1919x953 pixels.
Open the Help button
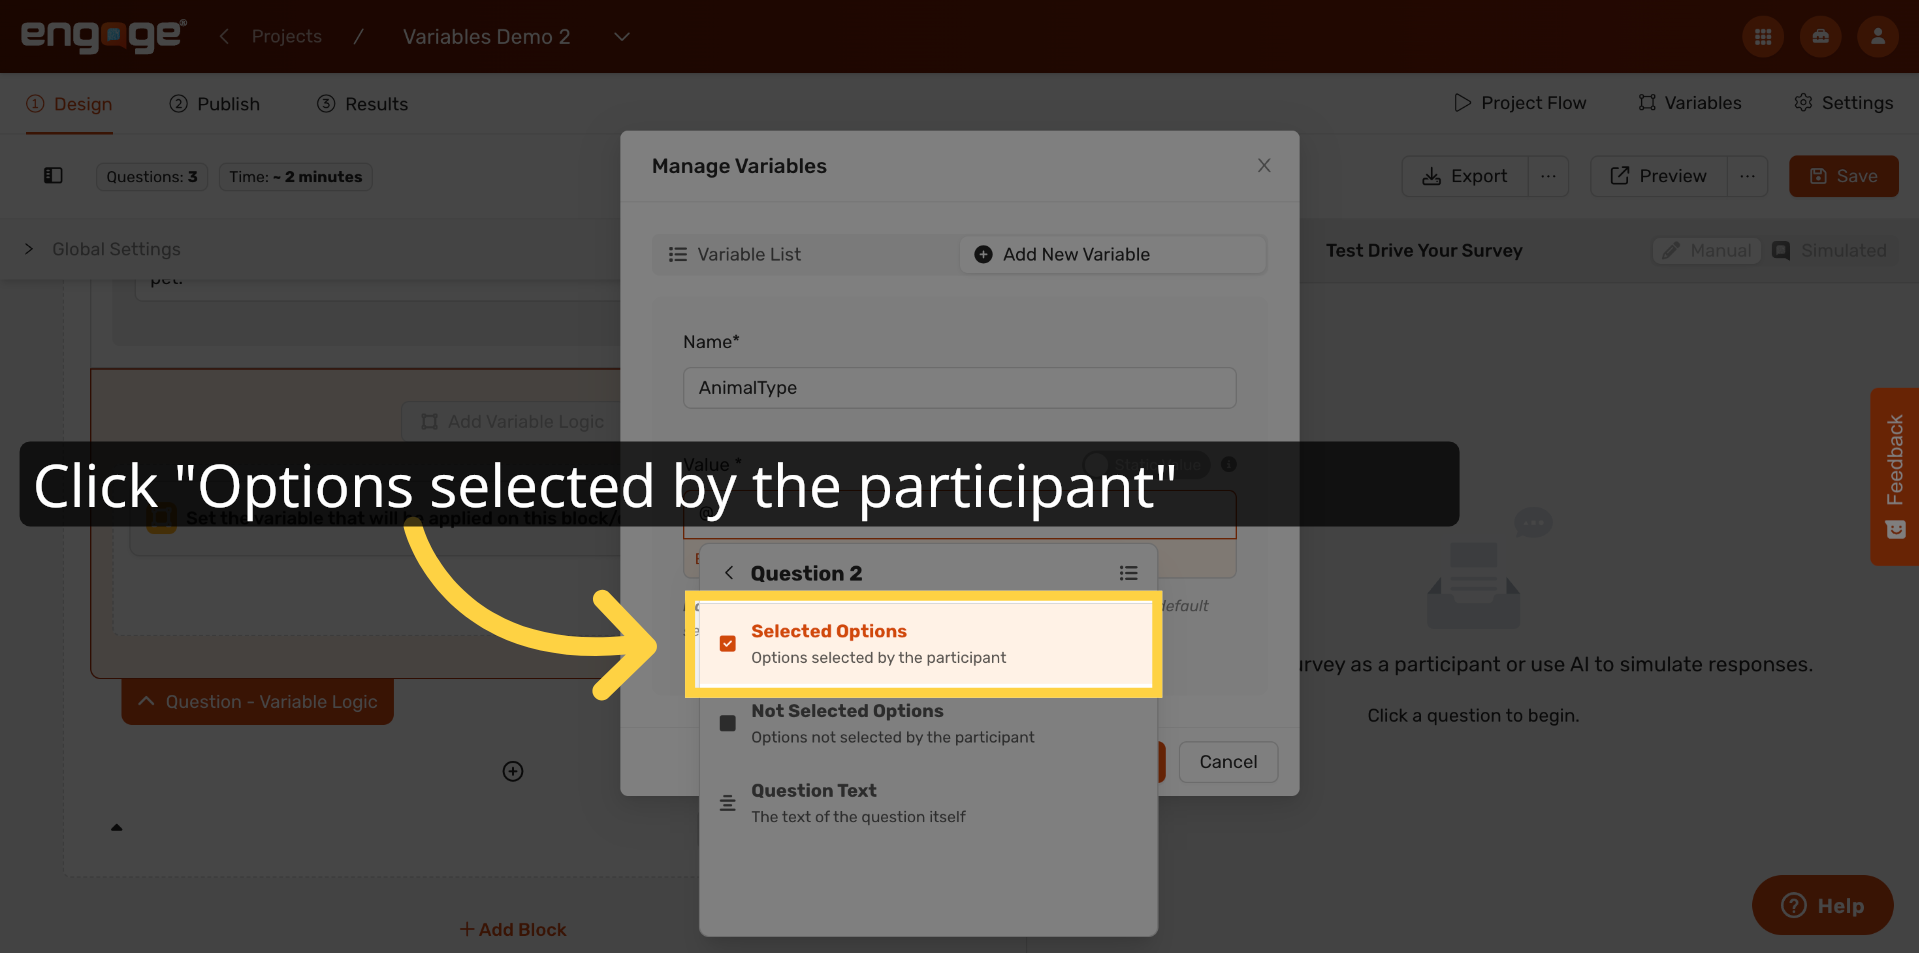coord(1822,906)
